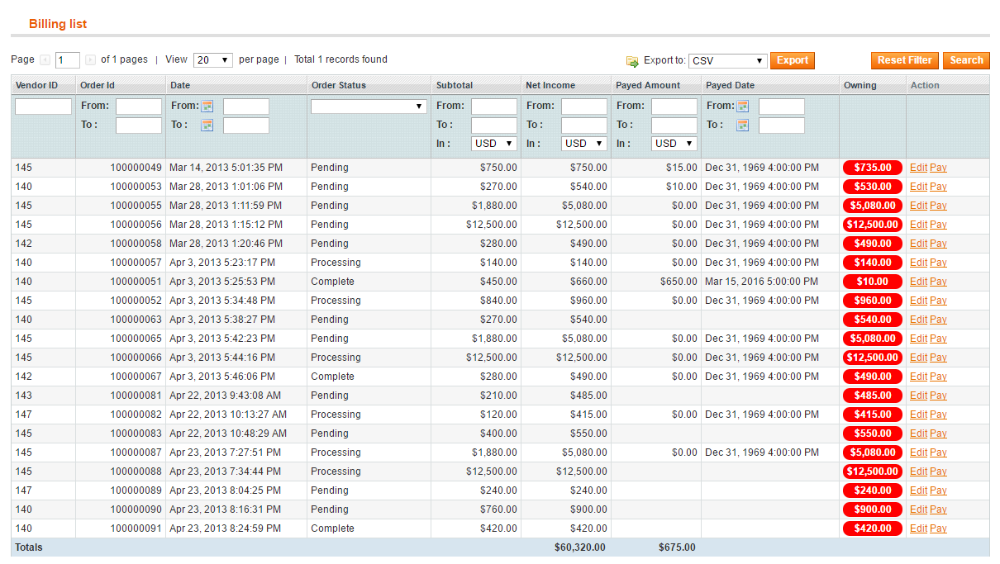Click the $10.00 owing badge
Screen dimensions: 1000x564
pos(872,281)
